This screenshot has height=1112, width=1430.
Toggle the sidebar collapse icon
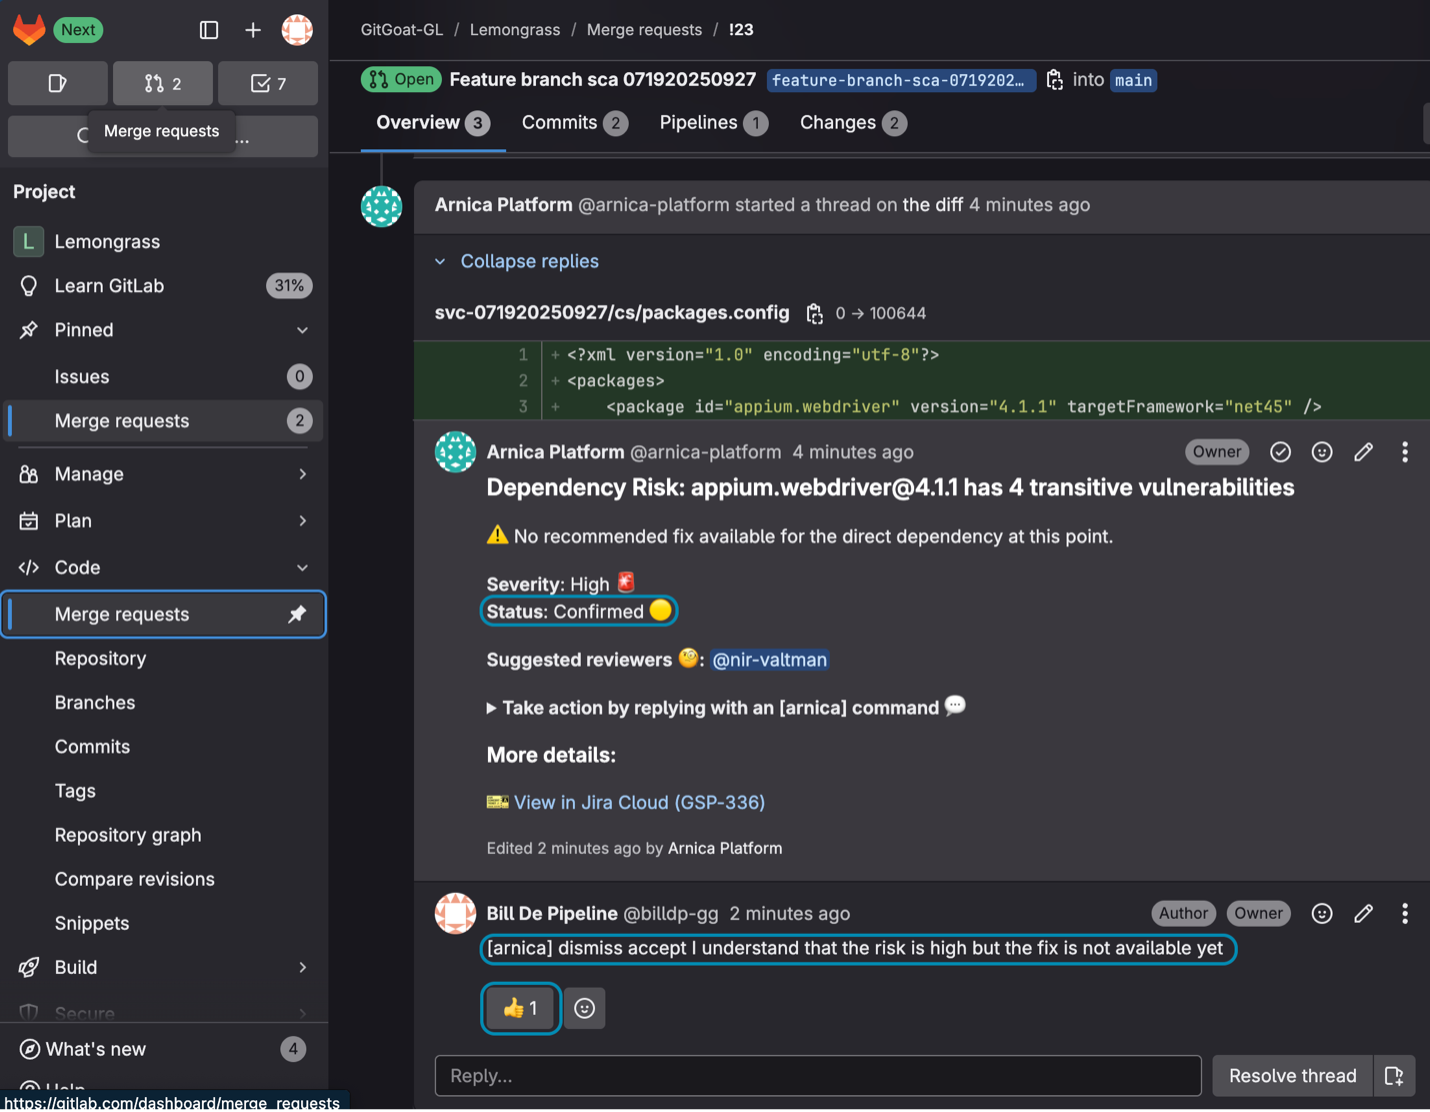click(x=209, y=30)
